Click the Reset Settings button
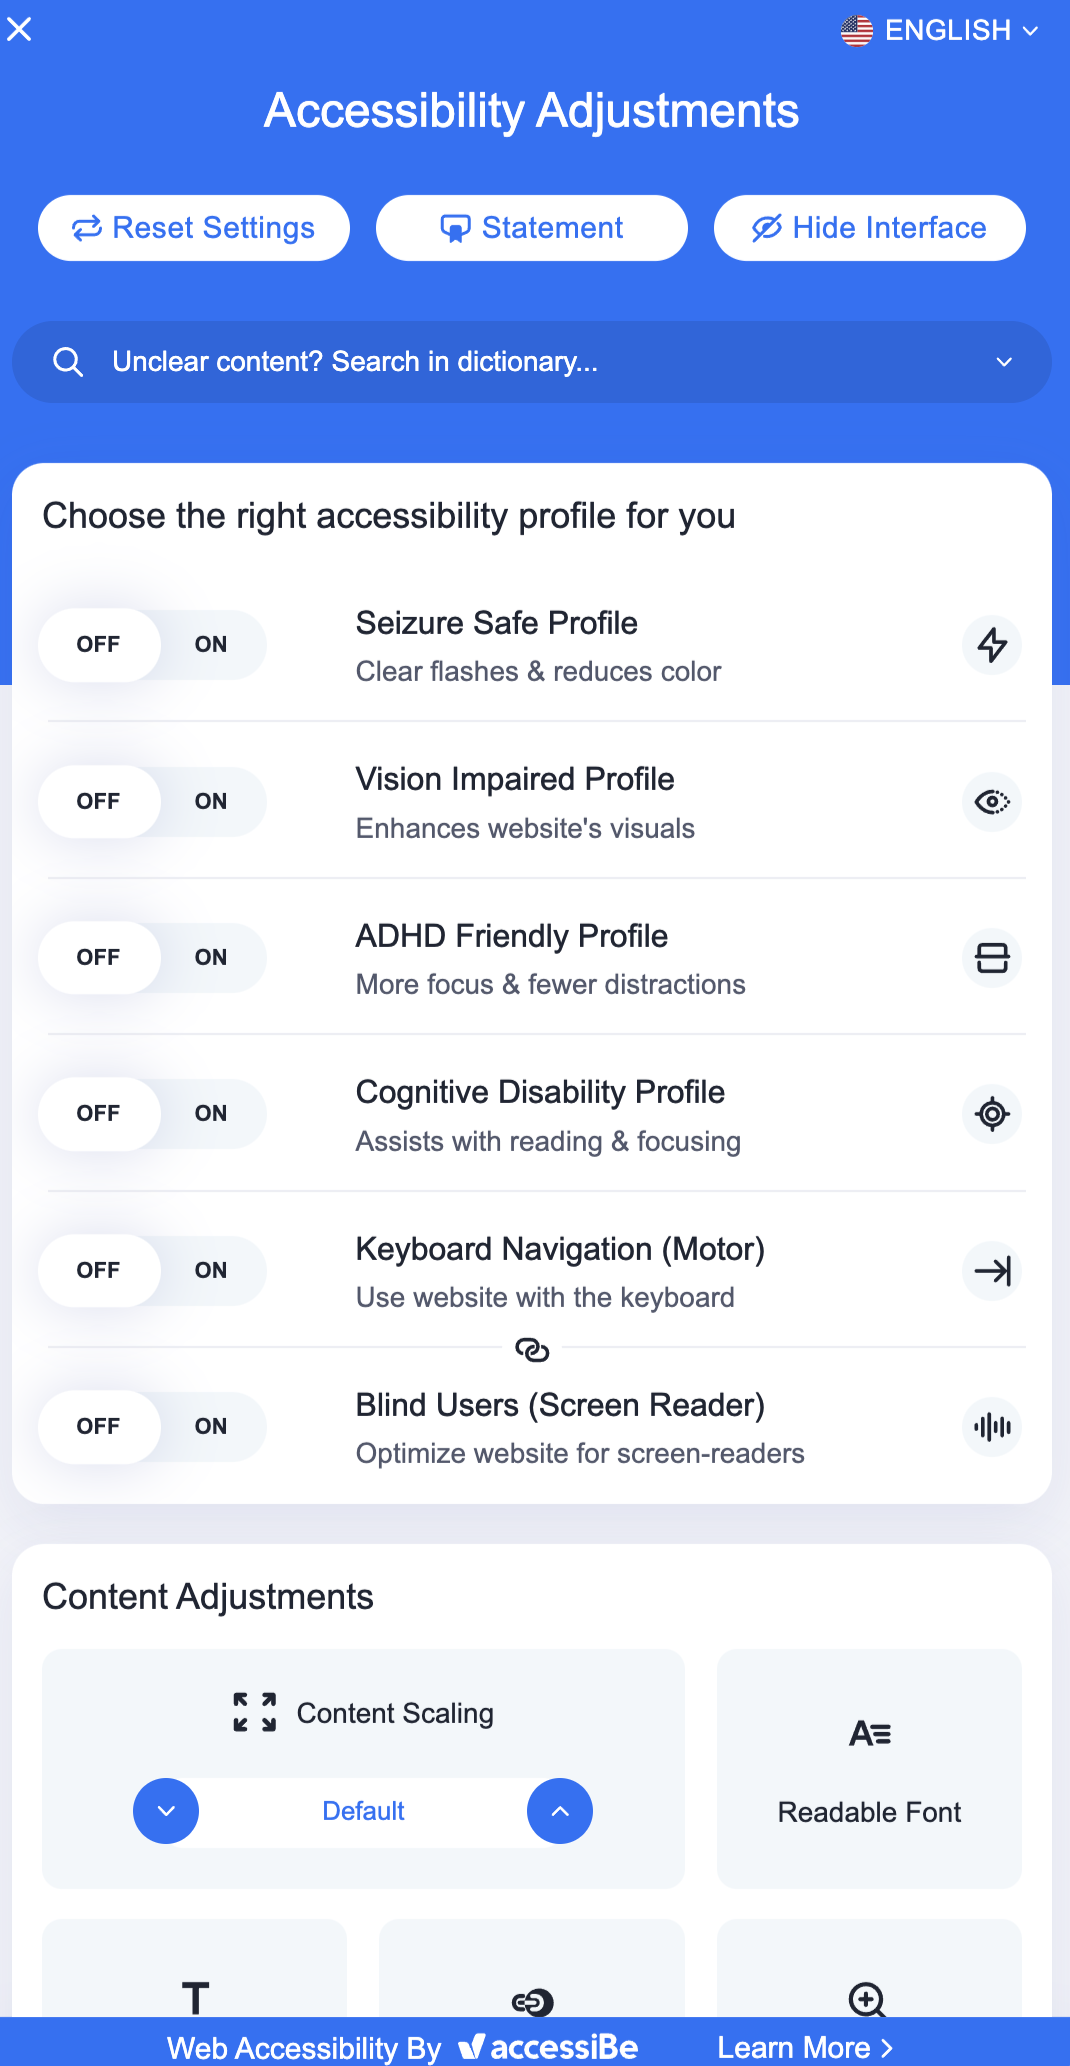1070x2066 pixels. click(194, 228)
